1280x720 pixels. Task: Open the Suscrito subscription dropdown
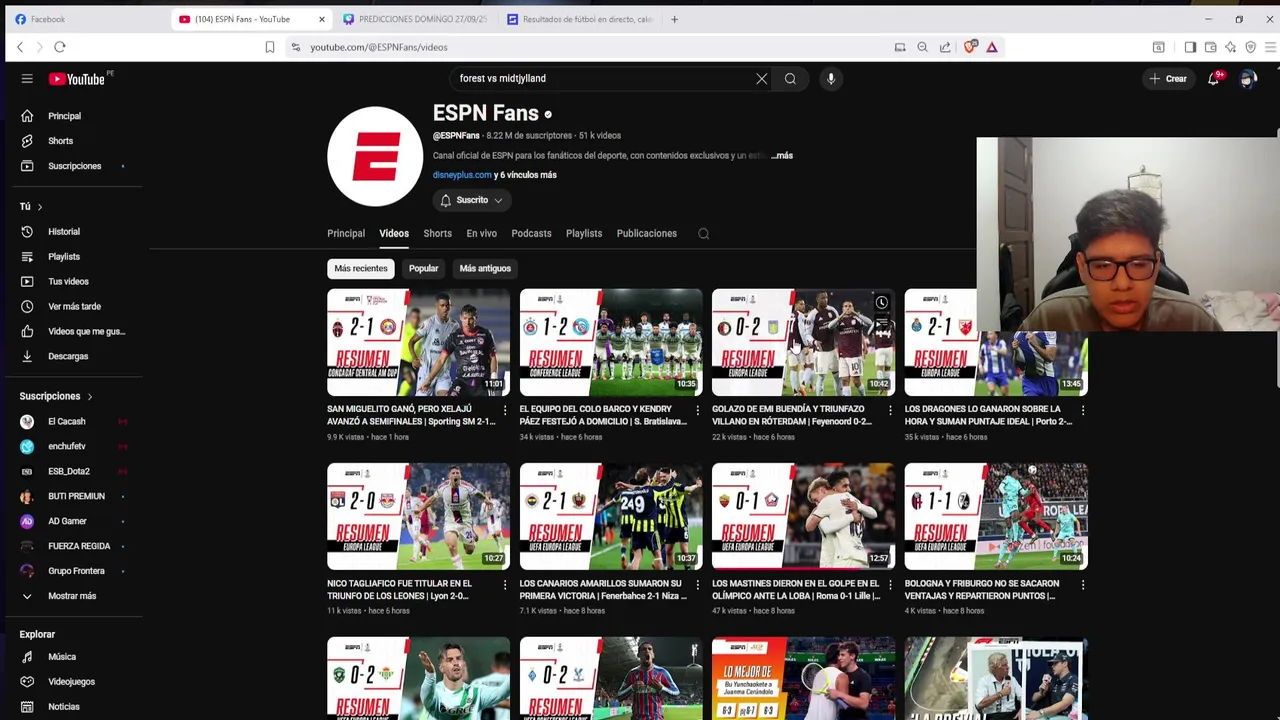click(472, 200)
